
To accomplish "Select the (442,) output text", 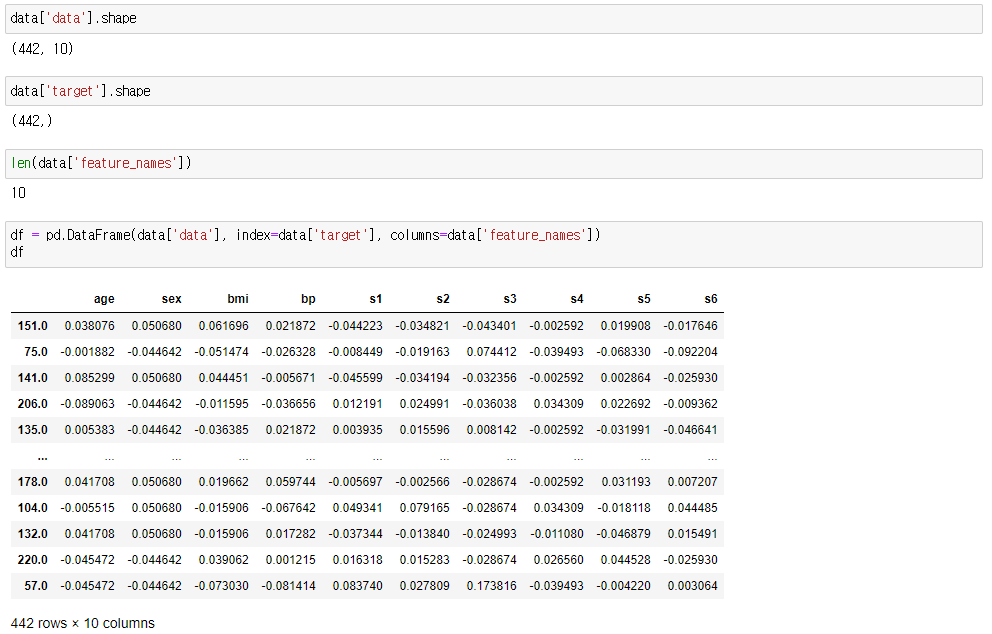I will [32, 120].
